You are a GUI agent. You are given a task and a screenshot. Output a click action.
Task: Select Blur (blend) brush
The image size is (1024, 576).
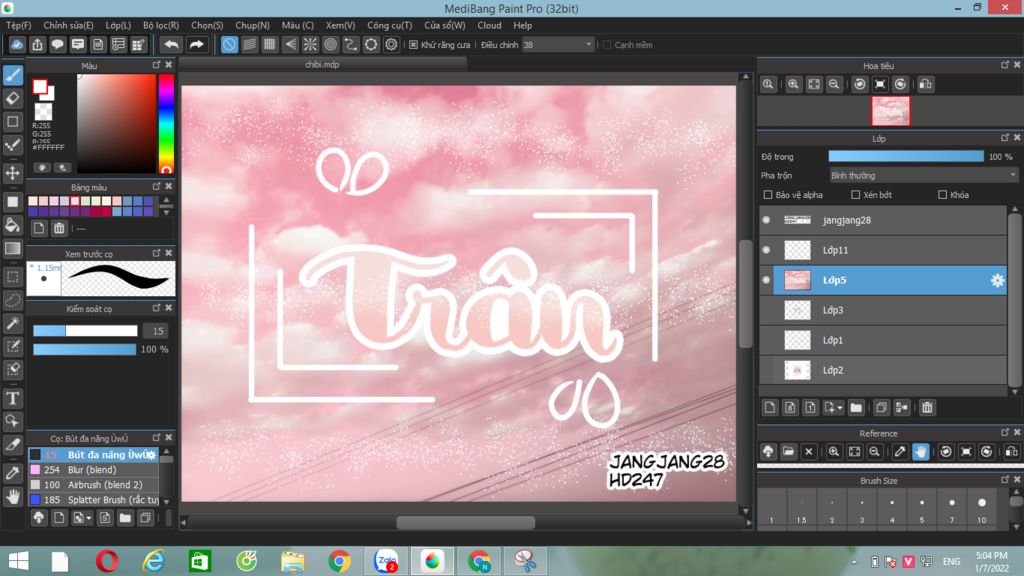pyautogui.click(x=93, y=470)
